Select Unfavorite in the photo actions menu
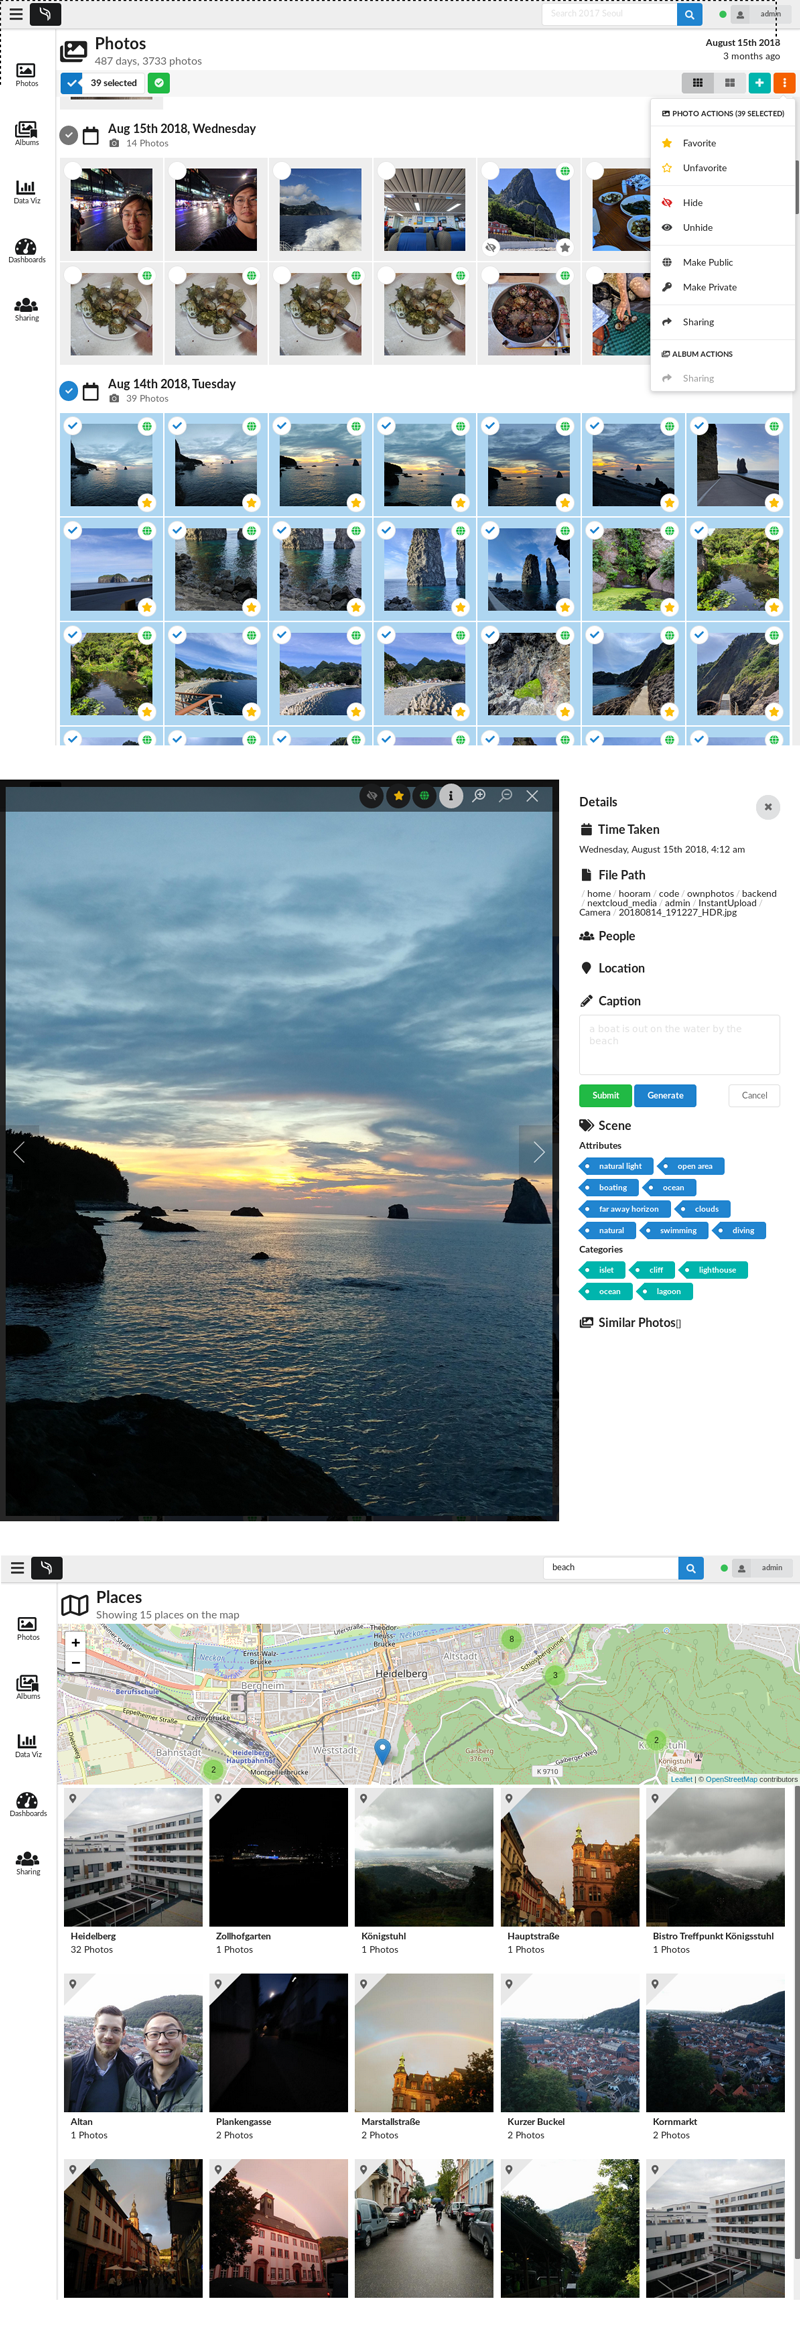The width and height of the screenshot is (800, 2333). [x=704, y=168]
